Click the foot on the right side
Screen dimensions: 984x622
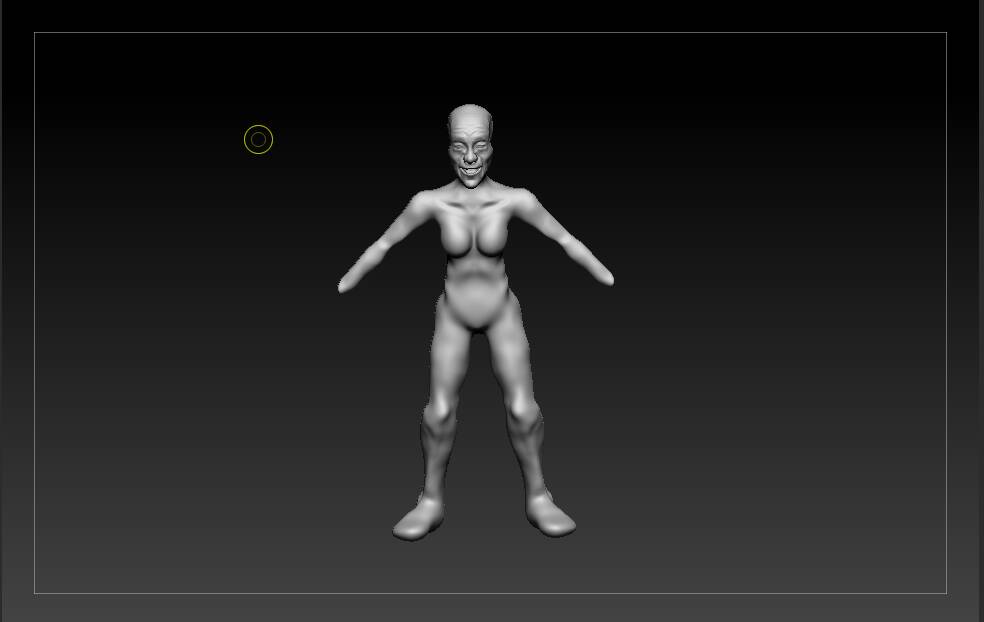[x=550, y=516]
